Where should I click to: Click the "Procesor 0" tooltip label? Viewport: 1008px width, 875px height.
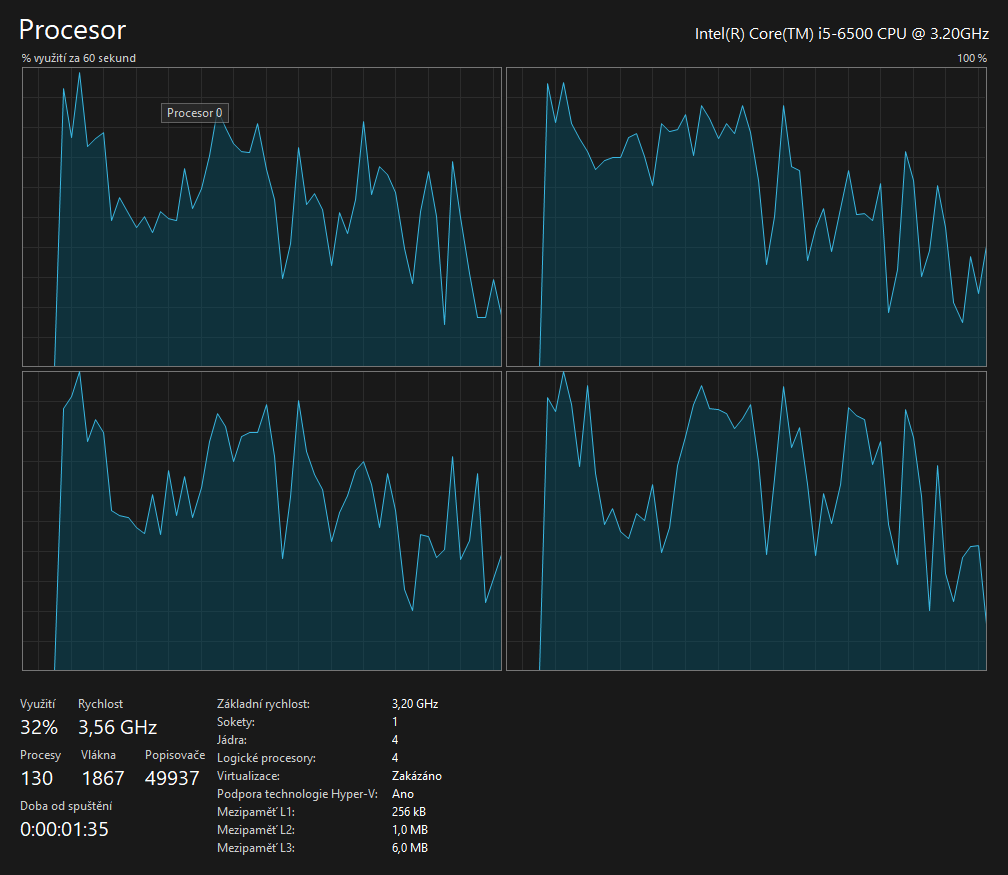195,113
